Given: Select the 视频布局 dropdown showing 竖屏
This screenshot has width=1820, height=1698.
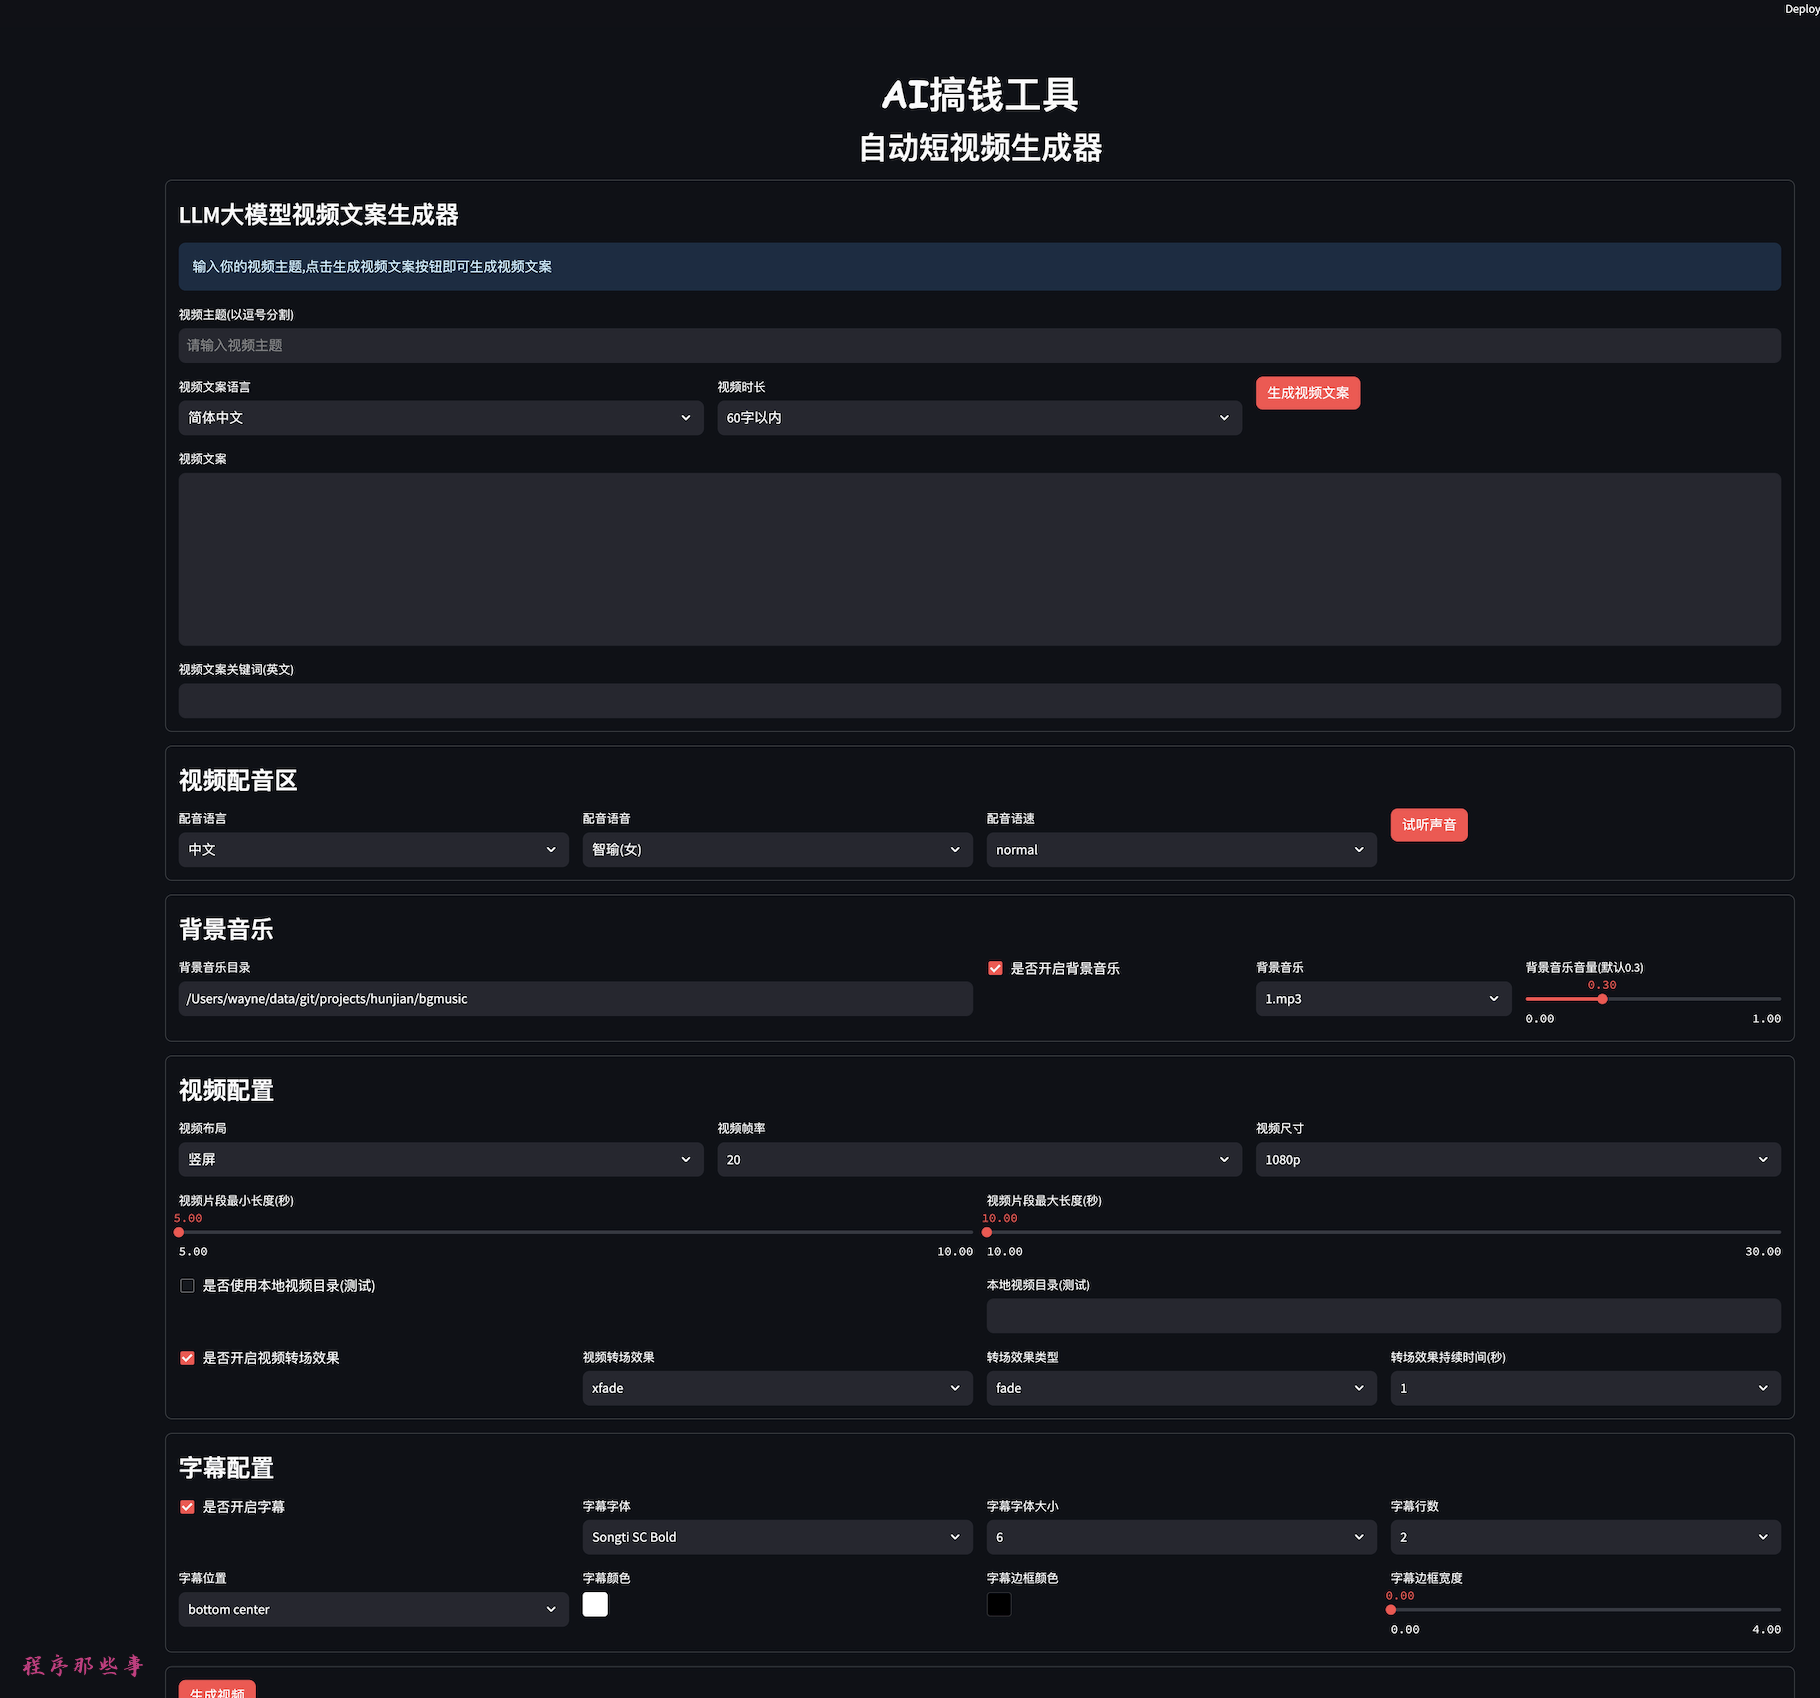Looking at the screenshot, I should coord(440,1160).
